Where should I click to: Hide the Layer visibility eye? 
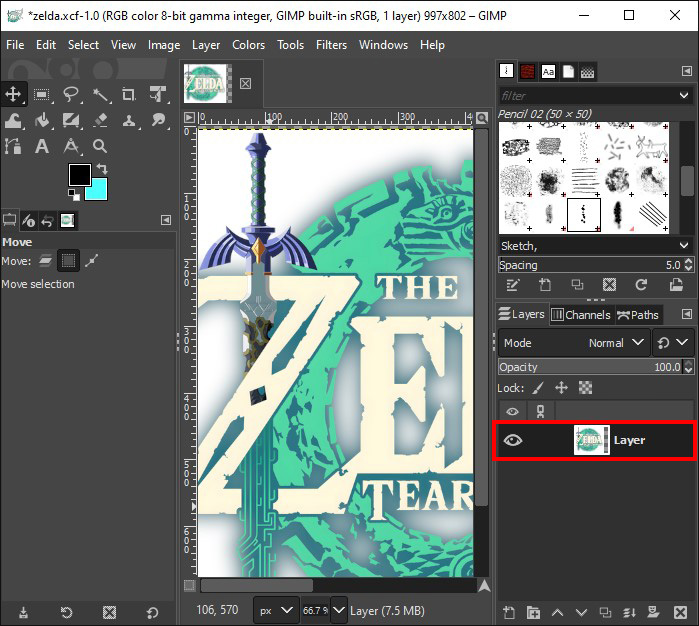coord(513,440)
